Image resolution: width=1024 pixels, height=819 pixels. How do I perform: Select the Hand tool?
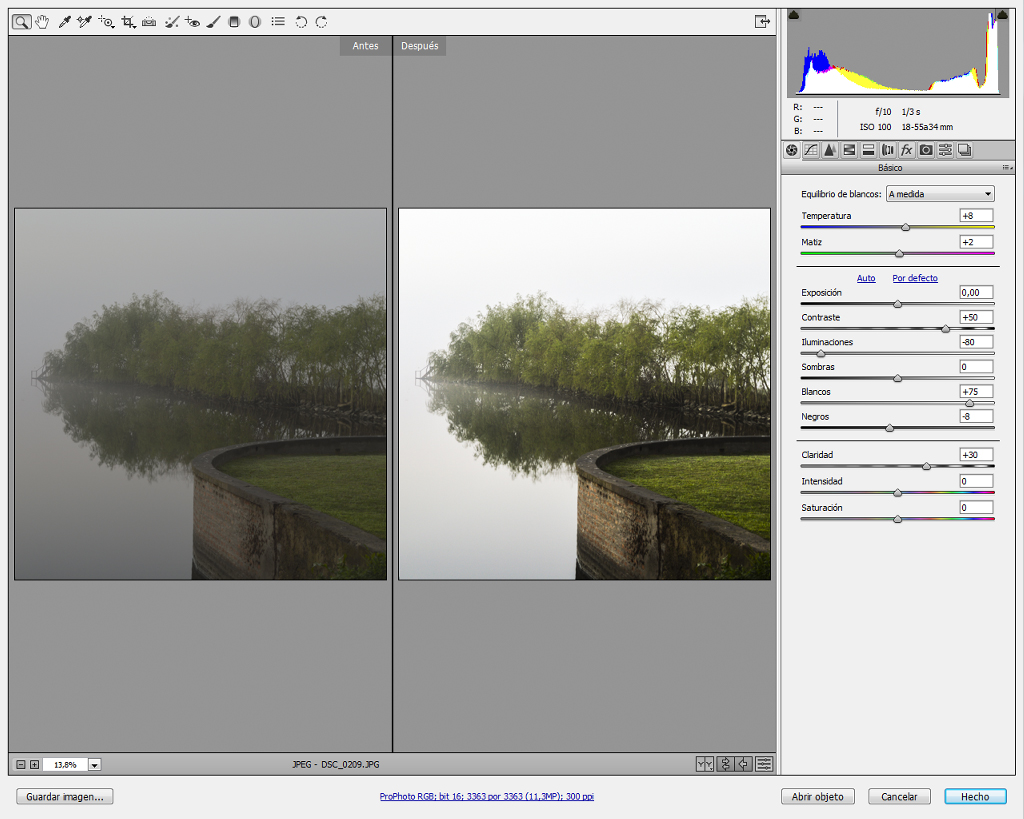point(42,22)
